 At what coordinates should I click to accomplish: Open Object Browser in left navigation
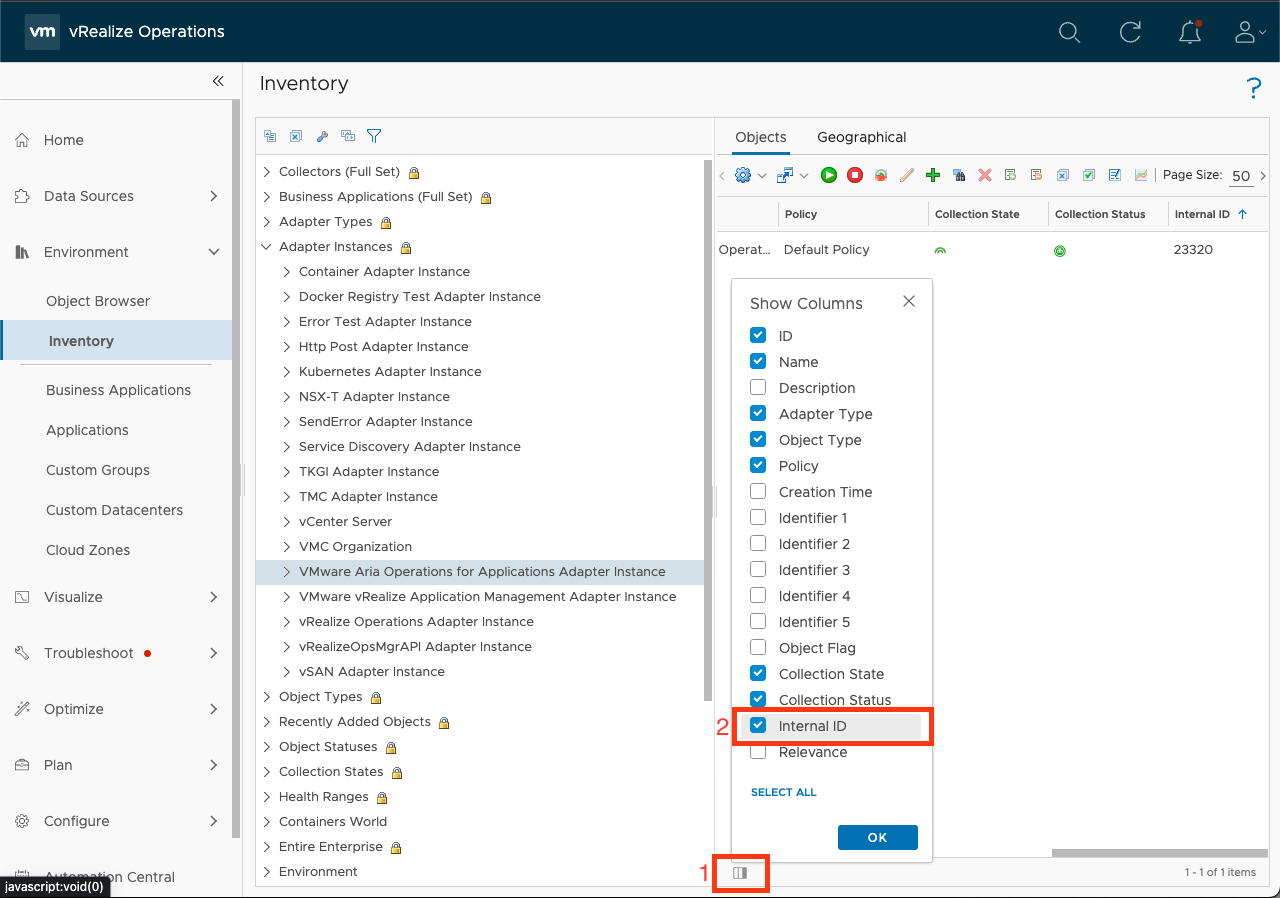pyautogui.click(x=98, y=301)
